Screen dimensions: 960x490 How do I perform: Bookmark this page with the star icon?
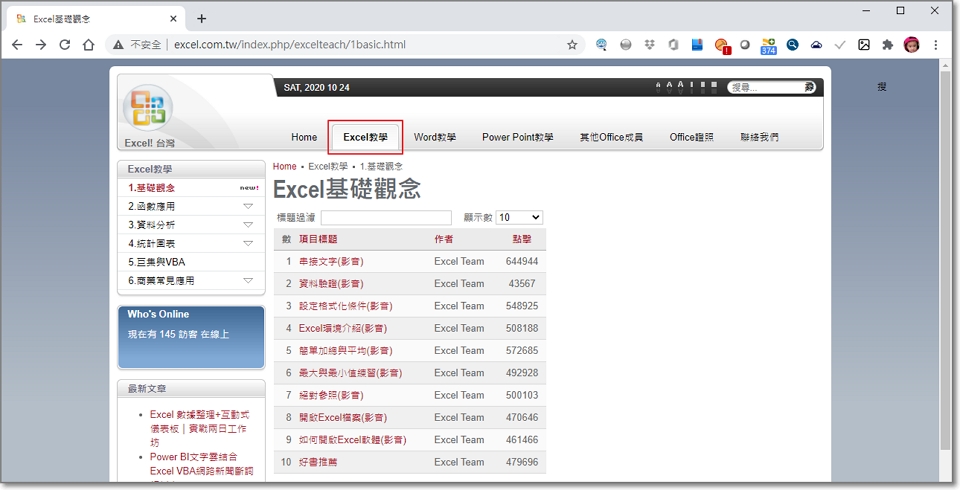(x=572, y=45)
